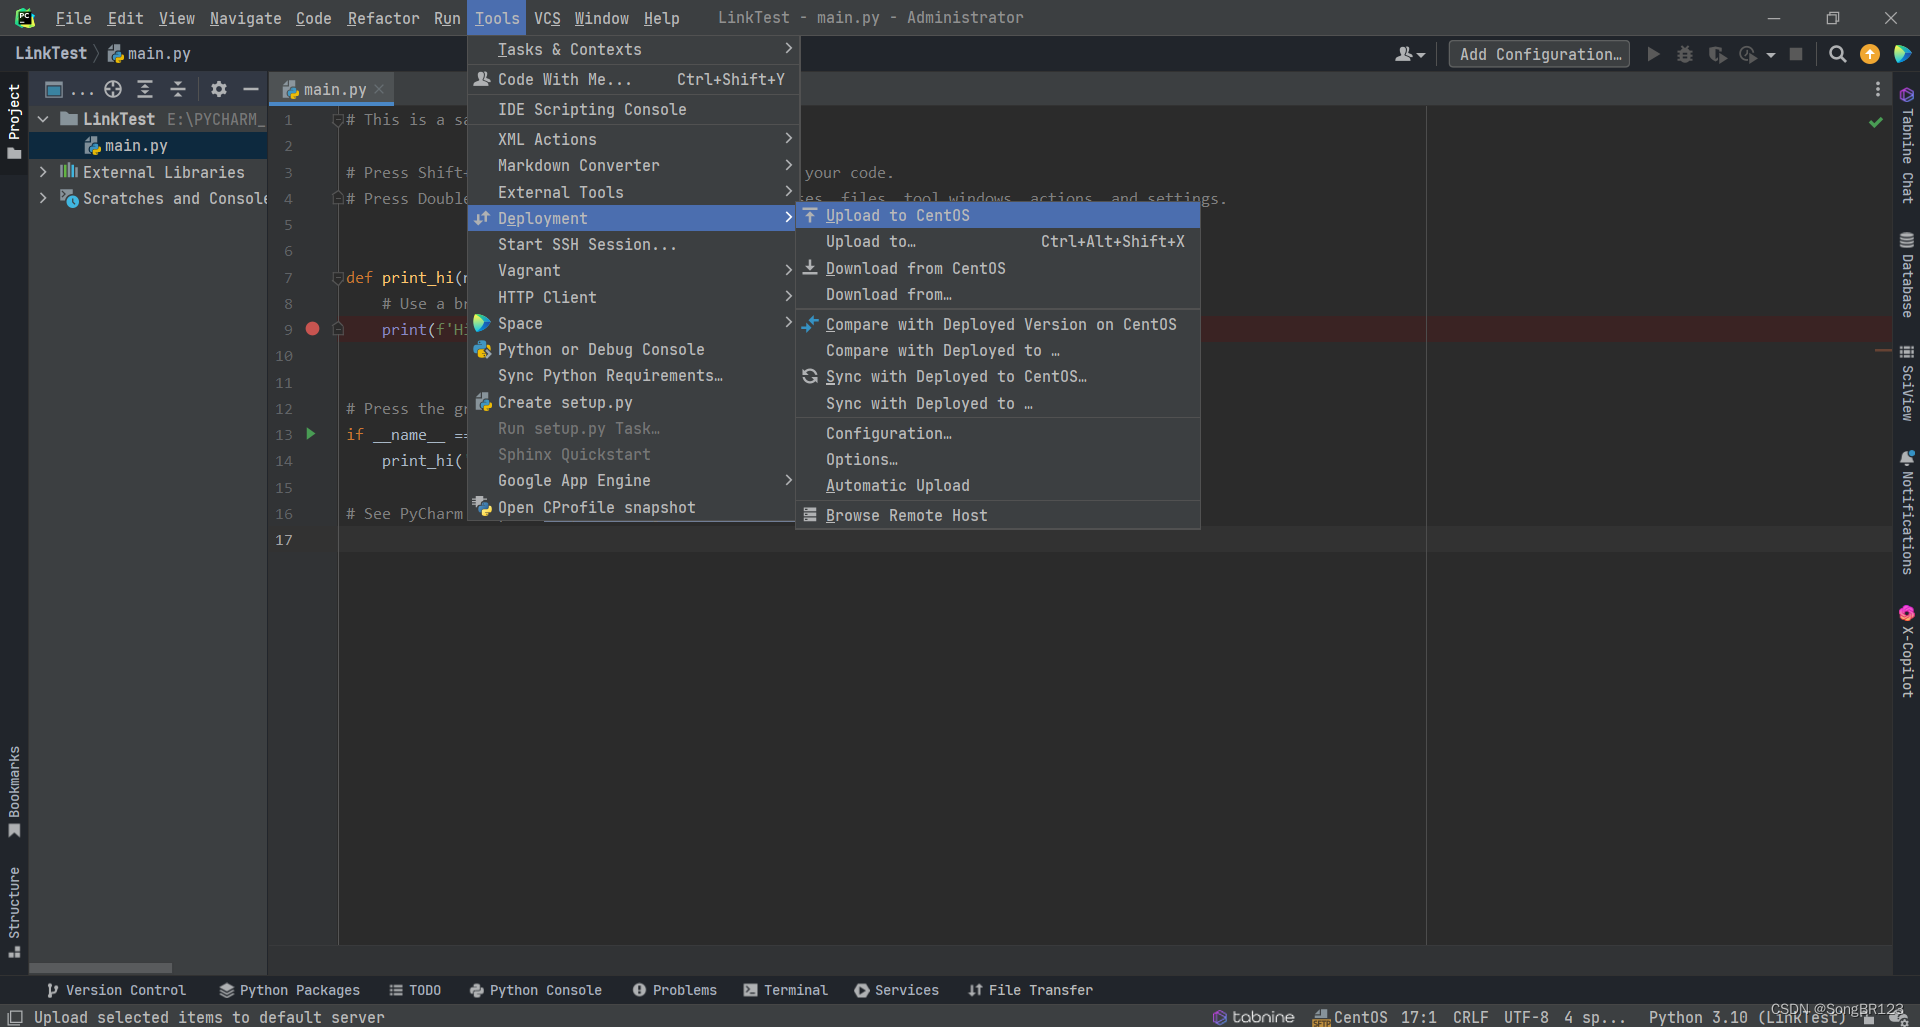The image size is (1920, 1027).
Task: Open Python or Debug Console entry
Action: coord(633,349)
